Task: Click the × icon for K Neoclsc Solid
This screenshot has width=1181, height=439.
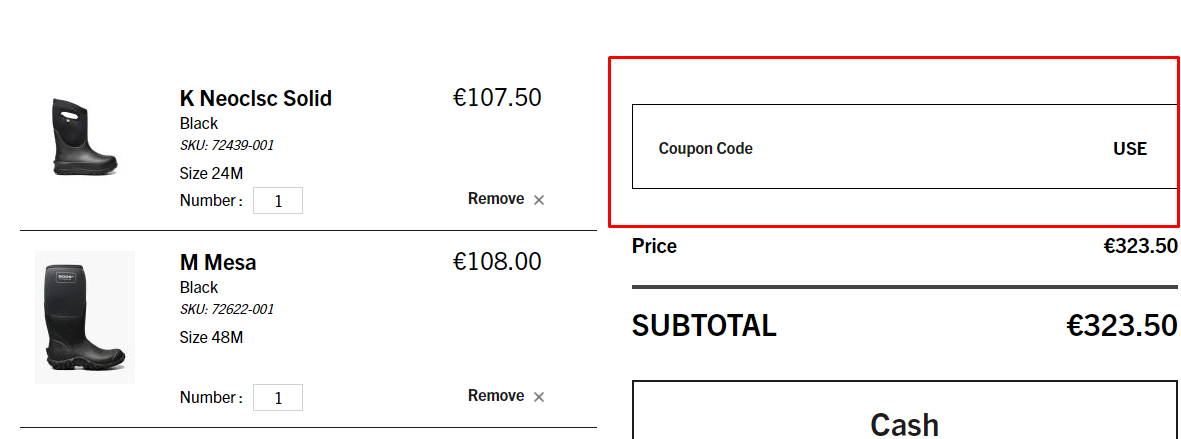Action: click(x=539, y=200)
